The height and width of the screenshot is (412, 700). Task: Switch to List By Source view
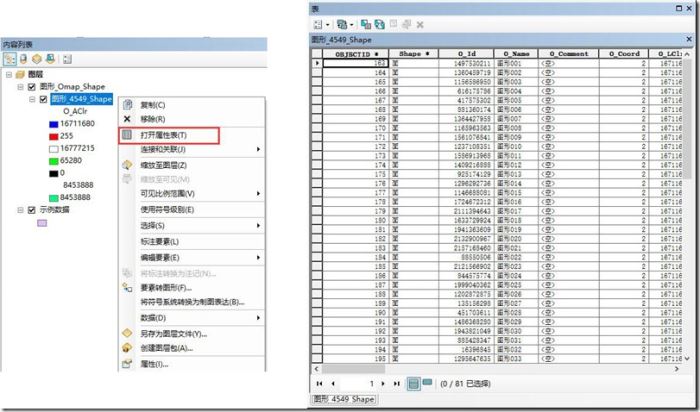click(x=23, y=59)
